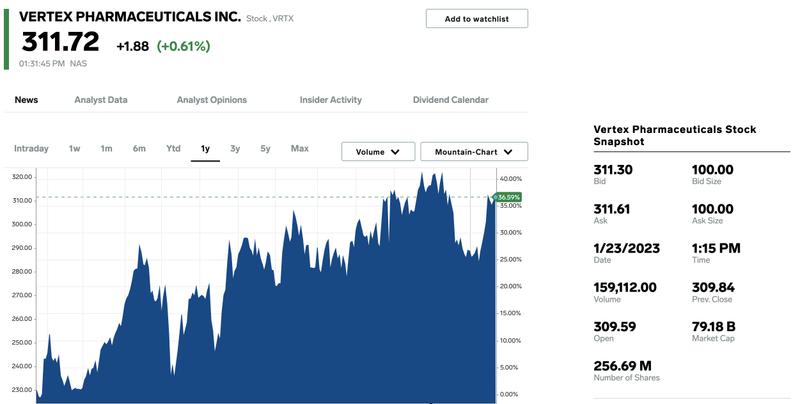Go to the Insider Activity tab
Viewport: 800px width, 404px height.
pyautogui.click(x=331, y=100)
